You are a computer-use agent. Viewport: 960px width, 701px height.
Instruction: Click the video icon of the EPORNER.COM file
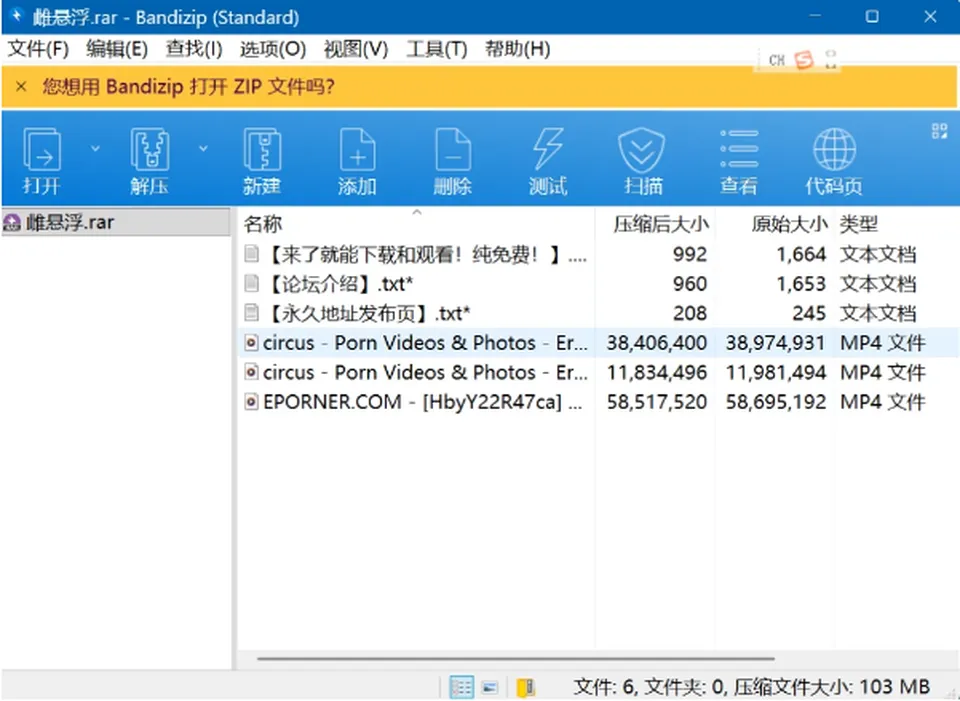click(251, 402)
